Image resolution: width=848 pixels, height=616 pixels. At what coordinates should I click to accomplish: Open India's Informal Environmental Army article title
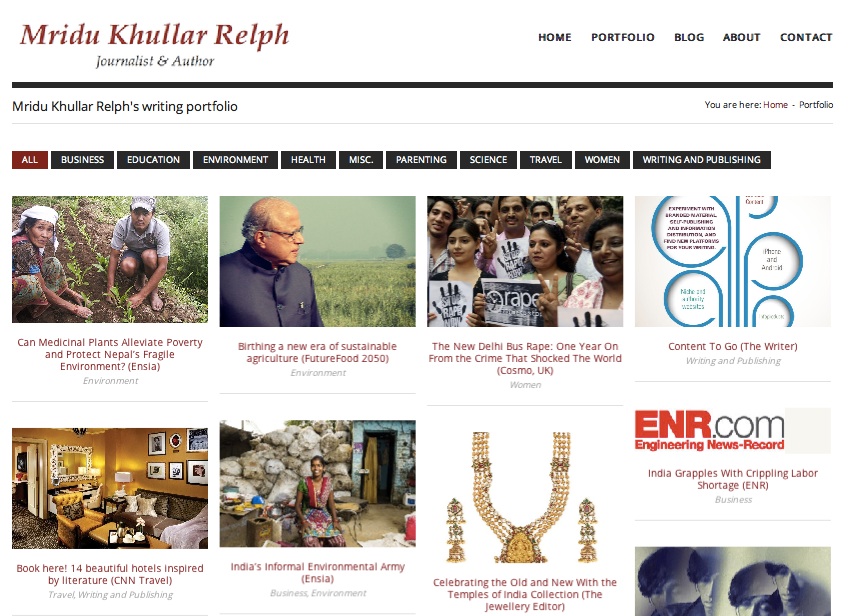pyautogui.click(x=317, y=572)
